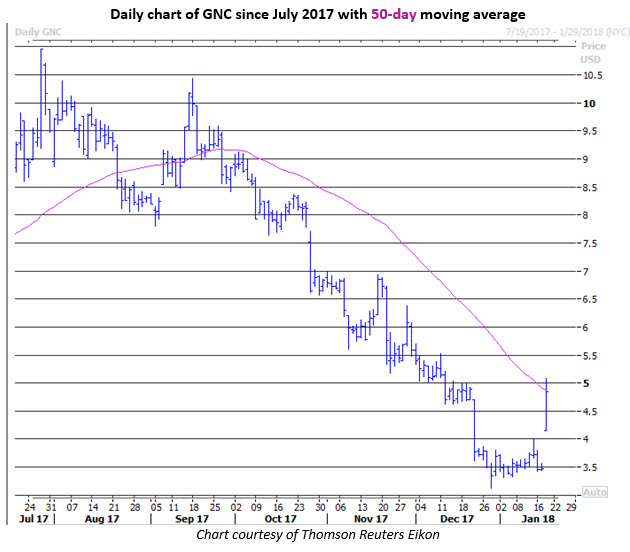The height and width of the screenshot is (552, 630).
Task: Click the 'Jul 17' month label
Action: coord(33,519)
